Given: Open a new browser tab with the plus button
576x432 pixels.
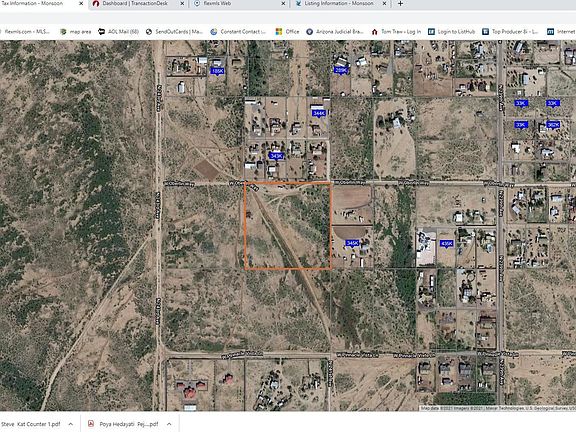Looking at the screenshot, I should (400, 4).
